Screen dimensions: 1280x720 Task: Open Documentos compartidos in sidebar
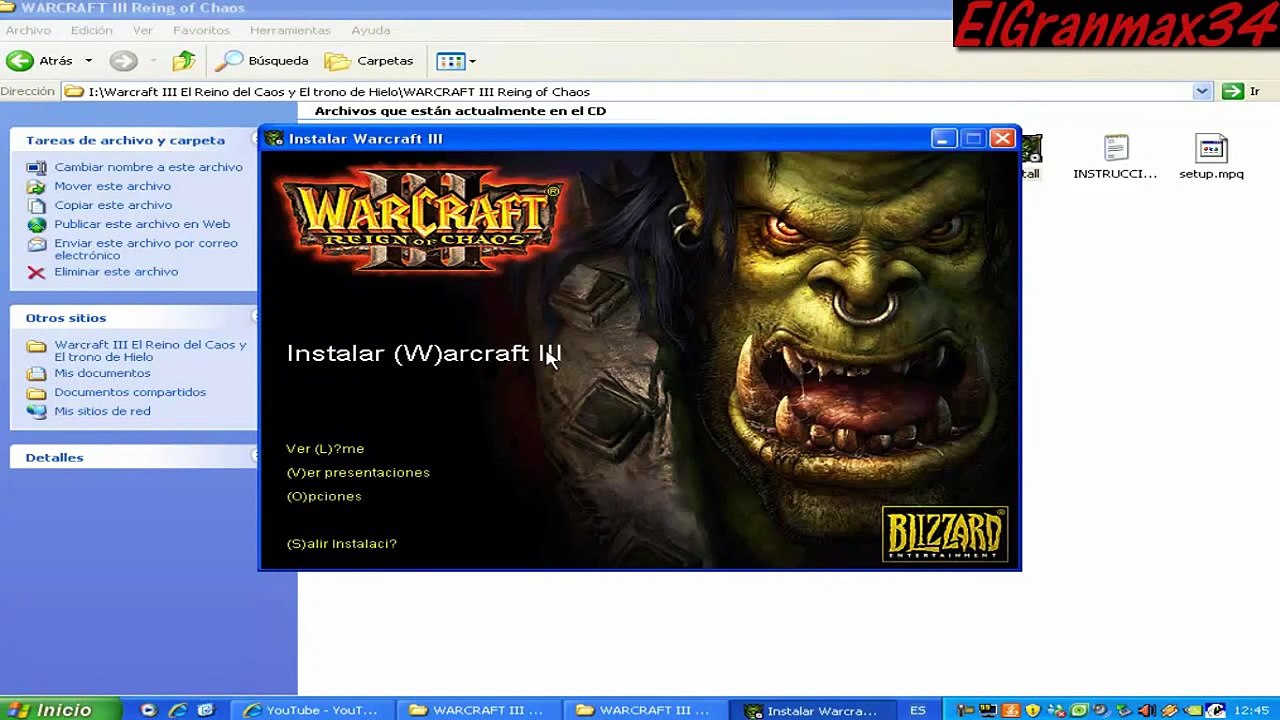(130, 392)
